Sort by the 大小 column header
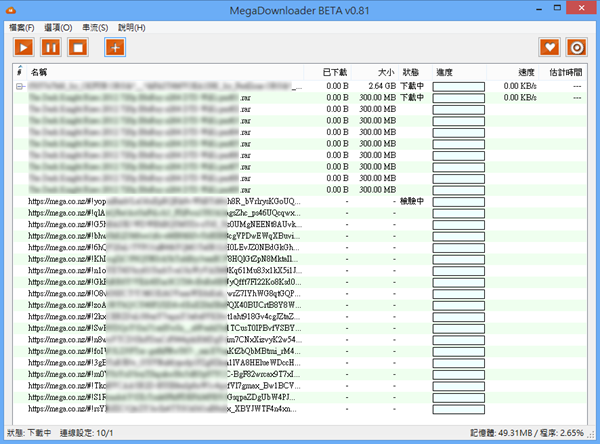The image size is (600, 444). tap(375, 72)
